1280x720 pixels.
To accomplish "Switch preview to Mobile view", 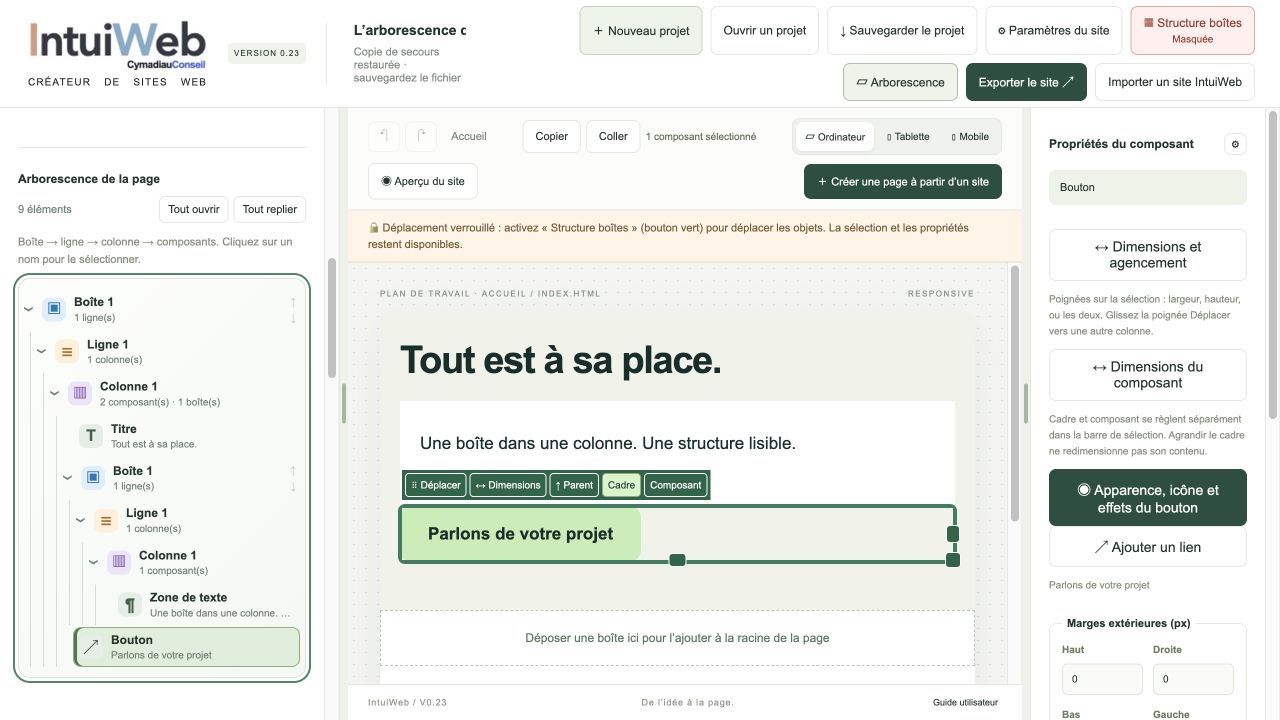I will point(970,137).
